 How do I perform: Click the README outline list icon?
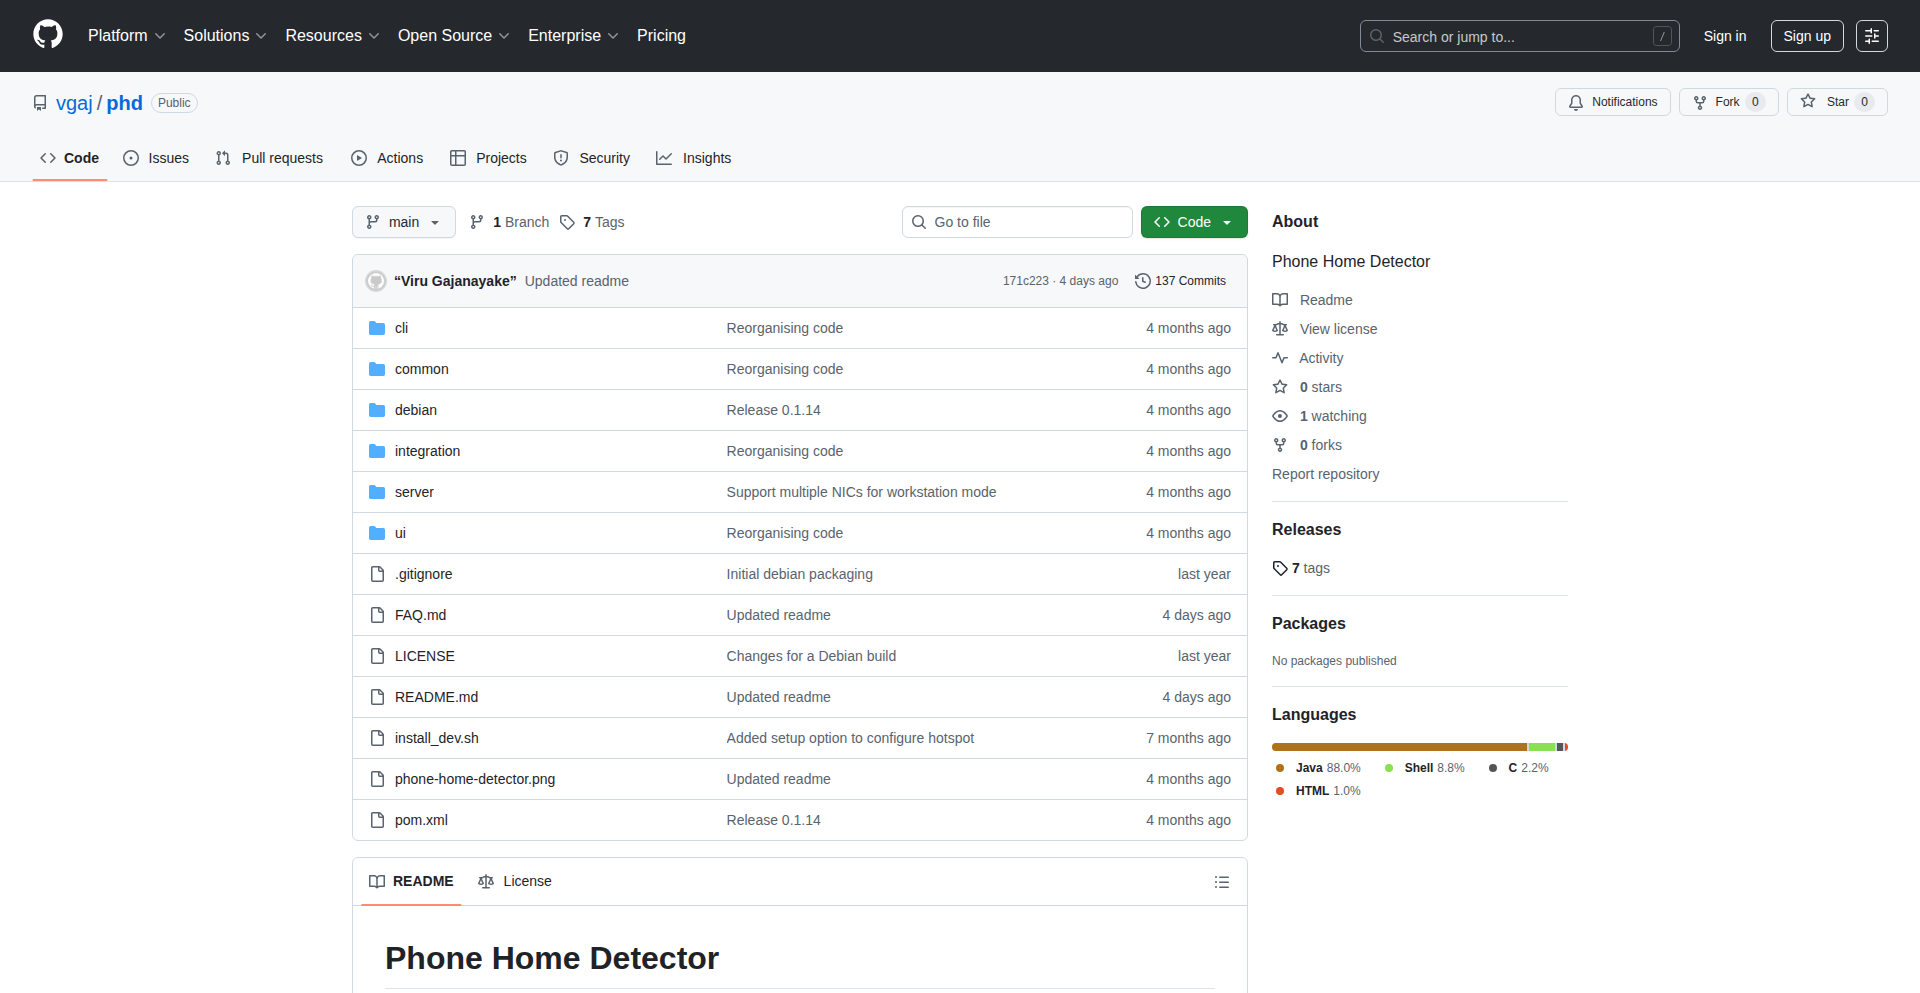point(1221,882)
